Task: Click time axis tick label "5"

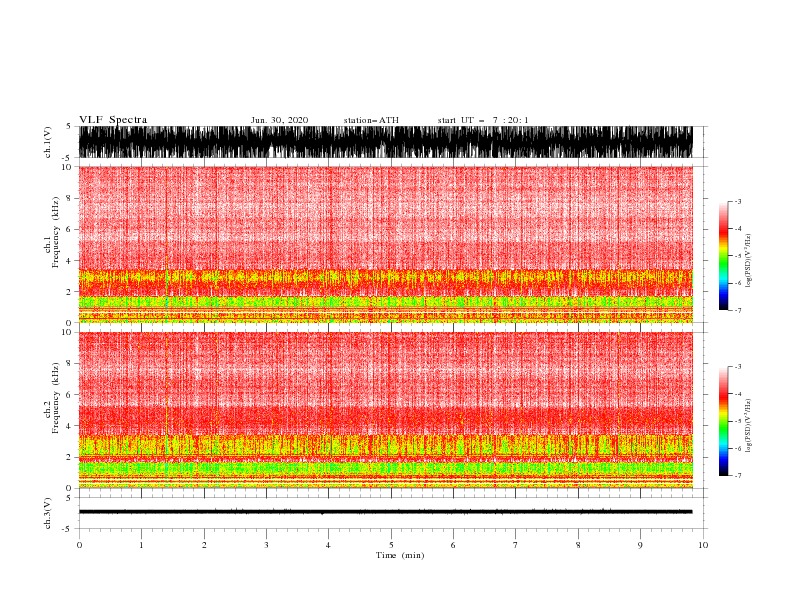Action: (x=391, y=545)
